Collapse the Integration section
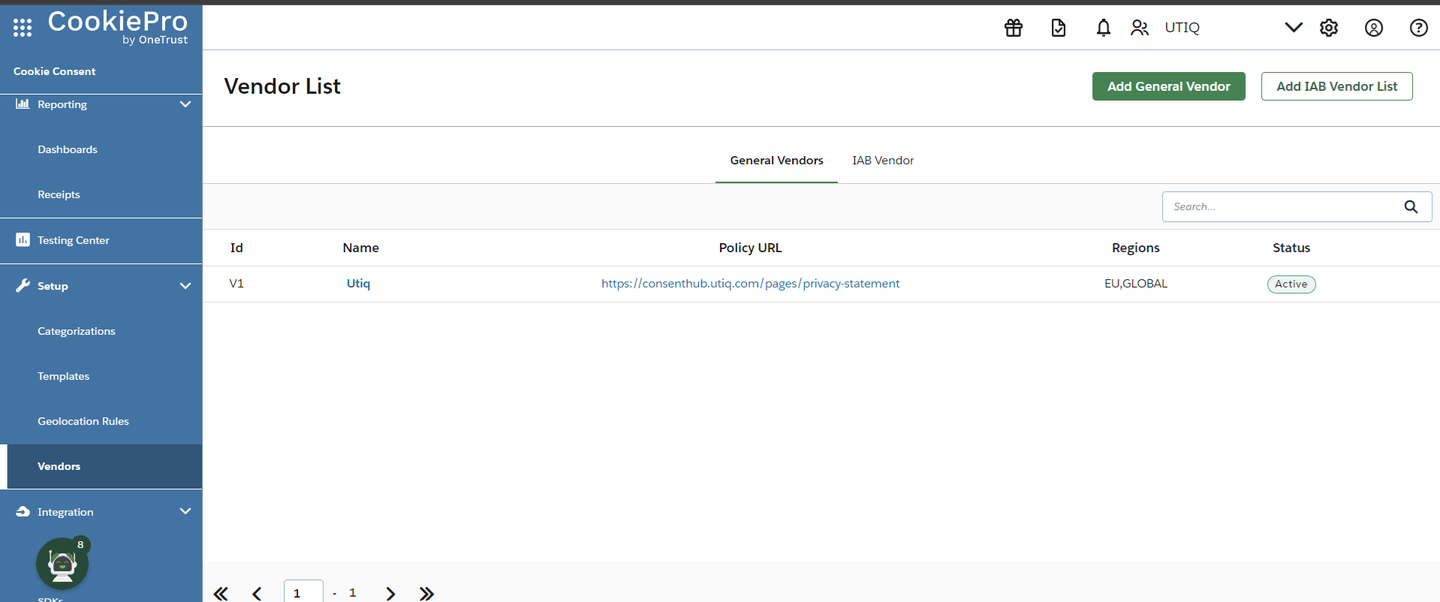The width and height of the screenshot is (1440, 602). pos(185,512)
